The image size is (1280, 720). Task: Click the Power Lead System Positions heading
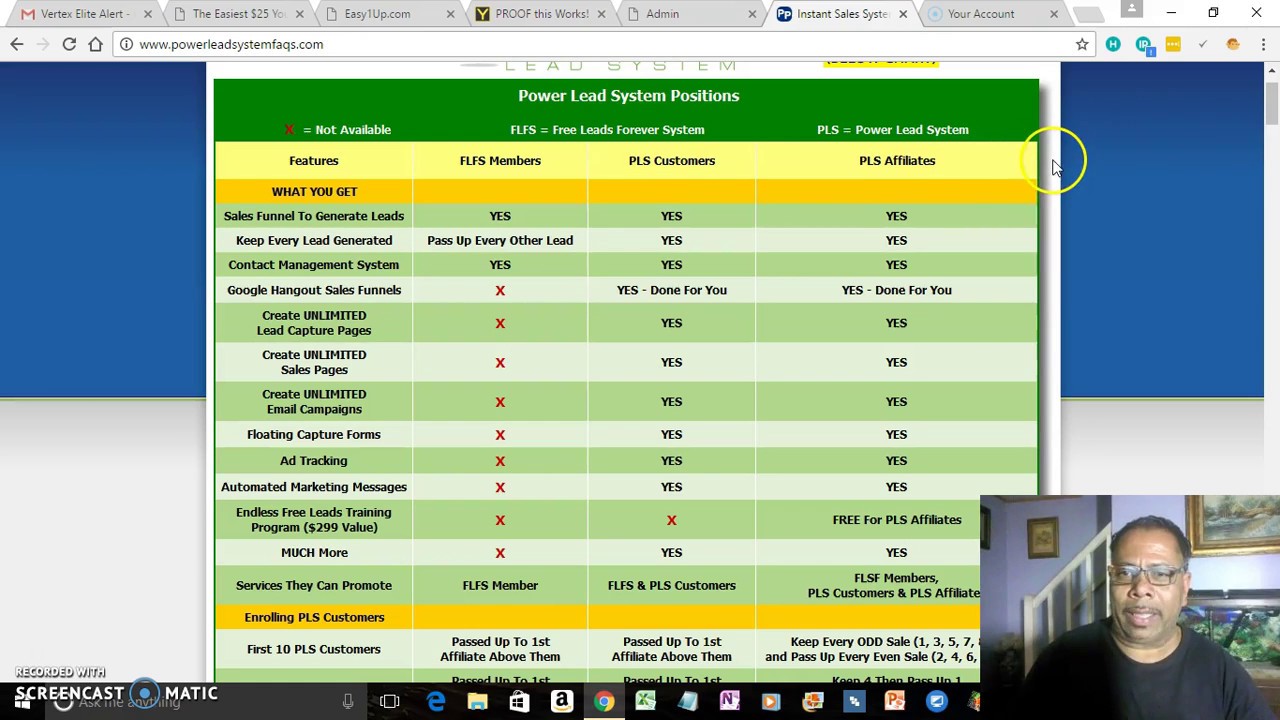coord(628,96)
